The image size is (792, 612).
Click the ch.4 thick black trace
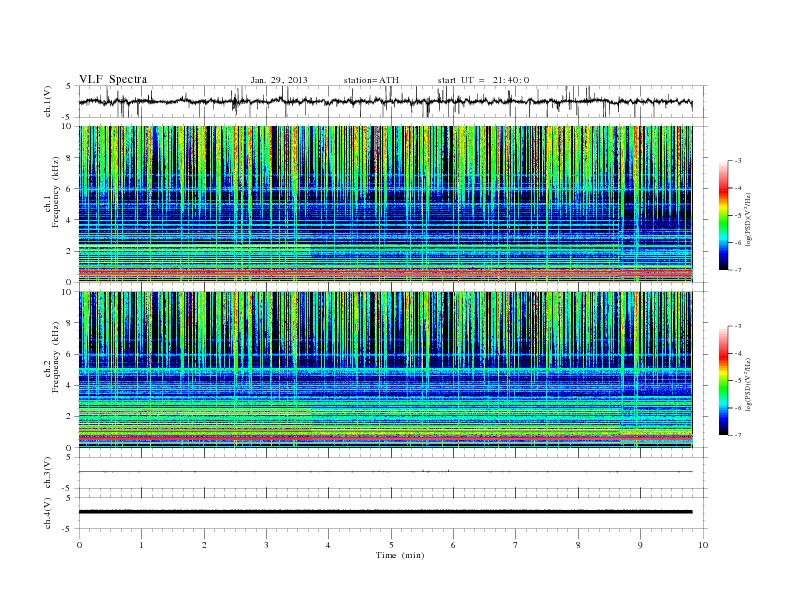pyautogui.click(x=385, y=512)
